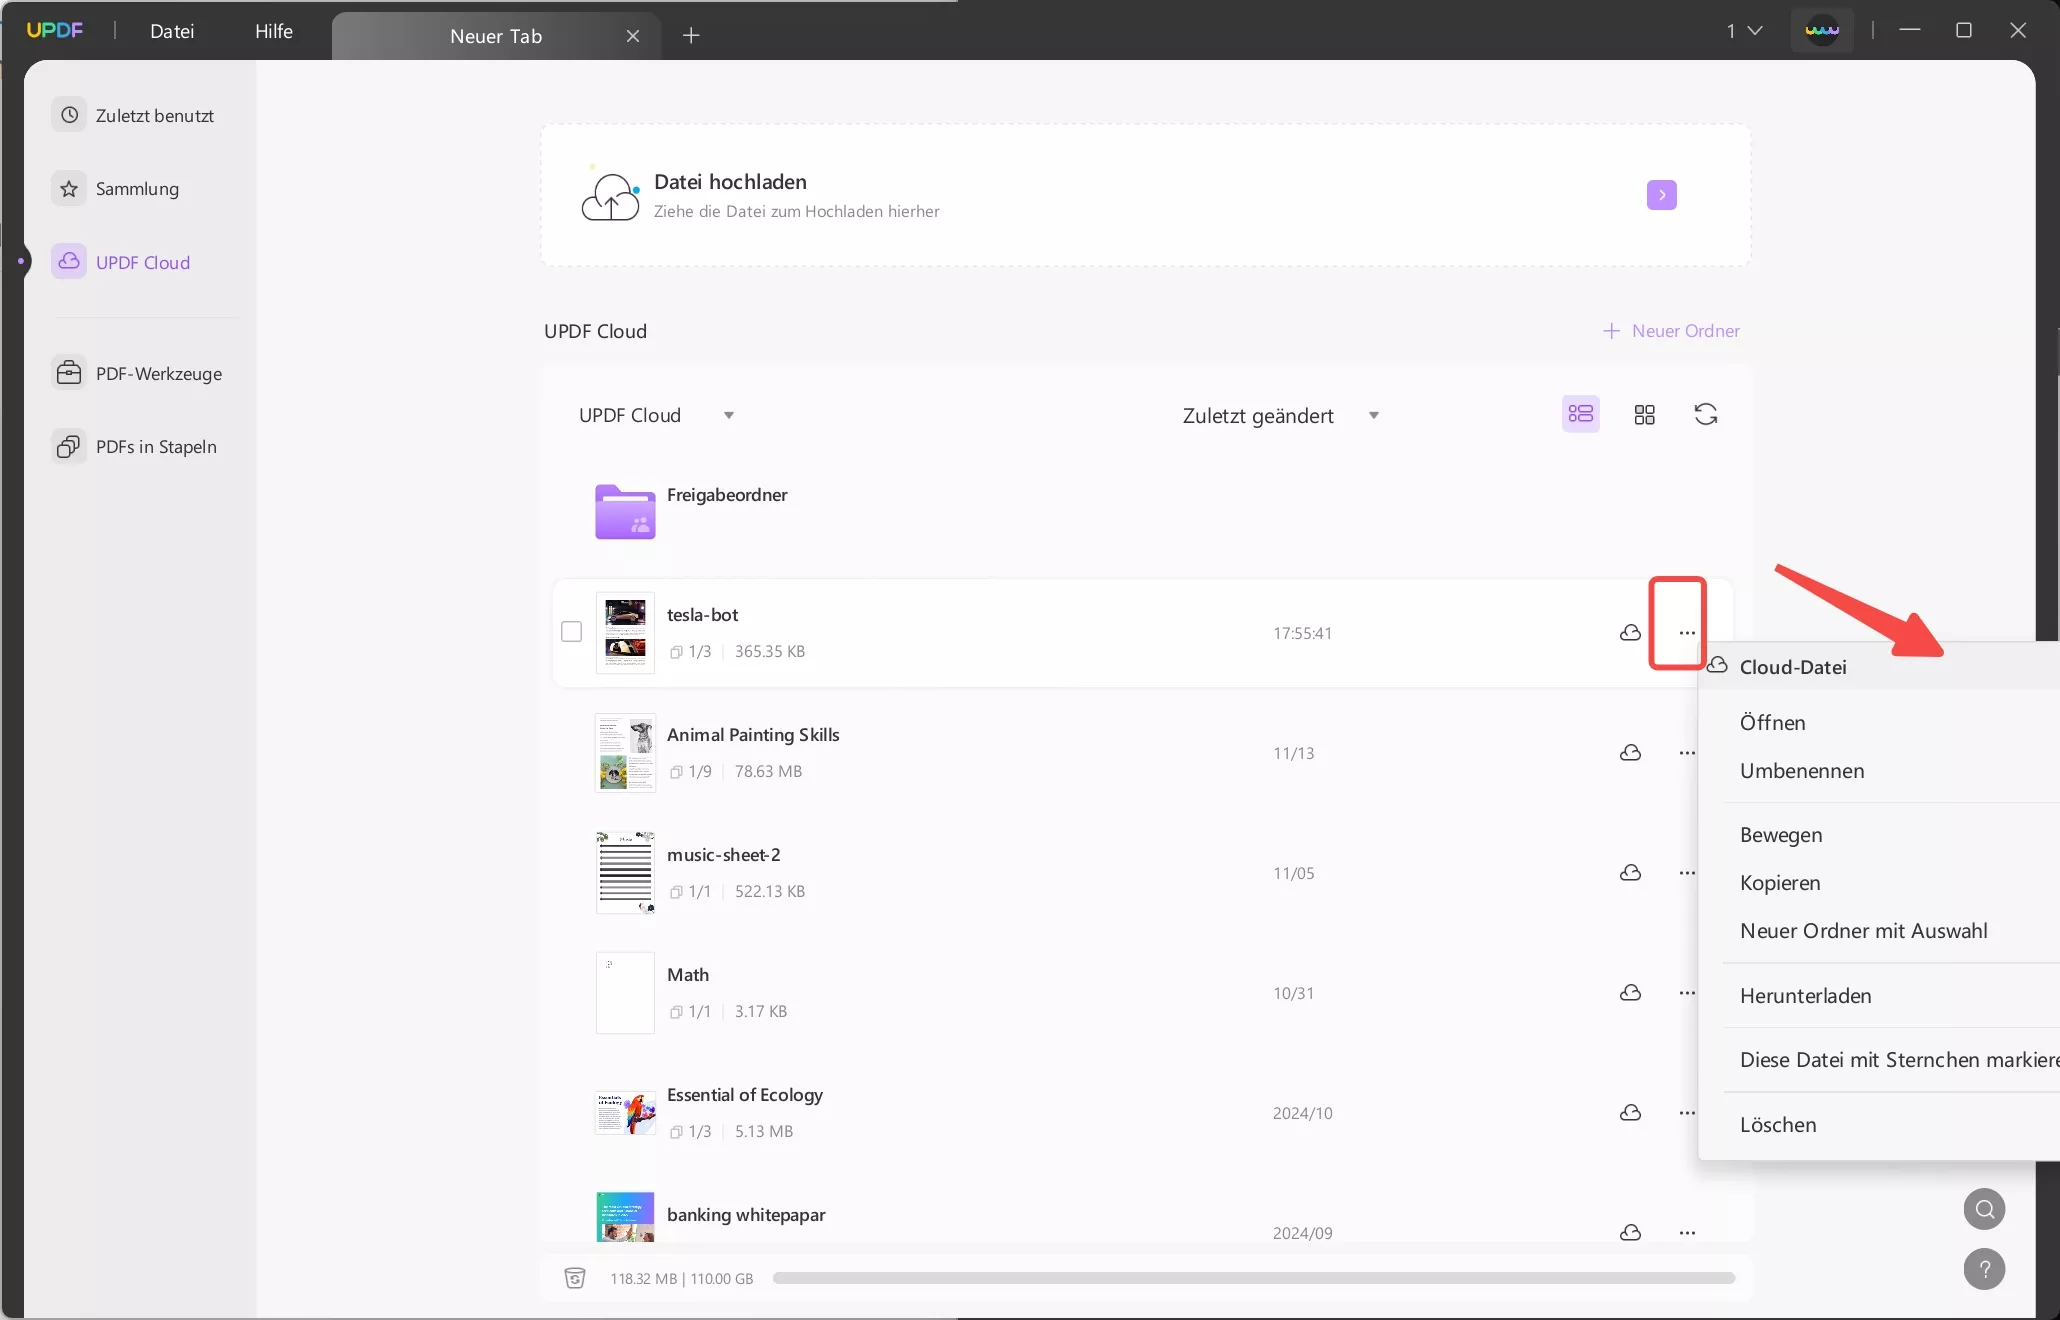The image size is (2060, 1320).
Task: Add a new tab with plus
Action: tap(691, 36)
